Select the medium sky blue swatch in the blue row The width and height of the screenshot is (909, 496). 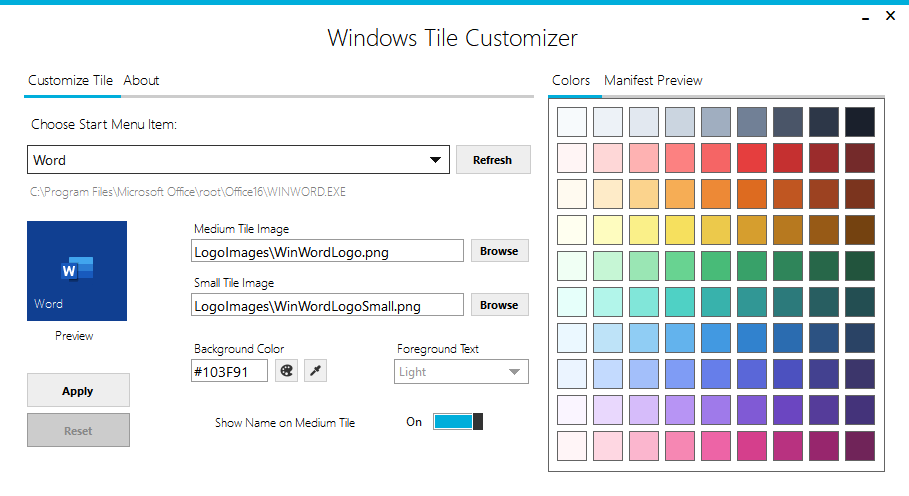coord(680,337)
